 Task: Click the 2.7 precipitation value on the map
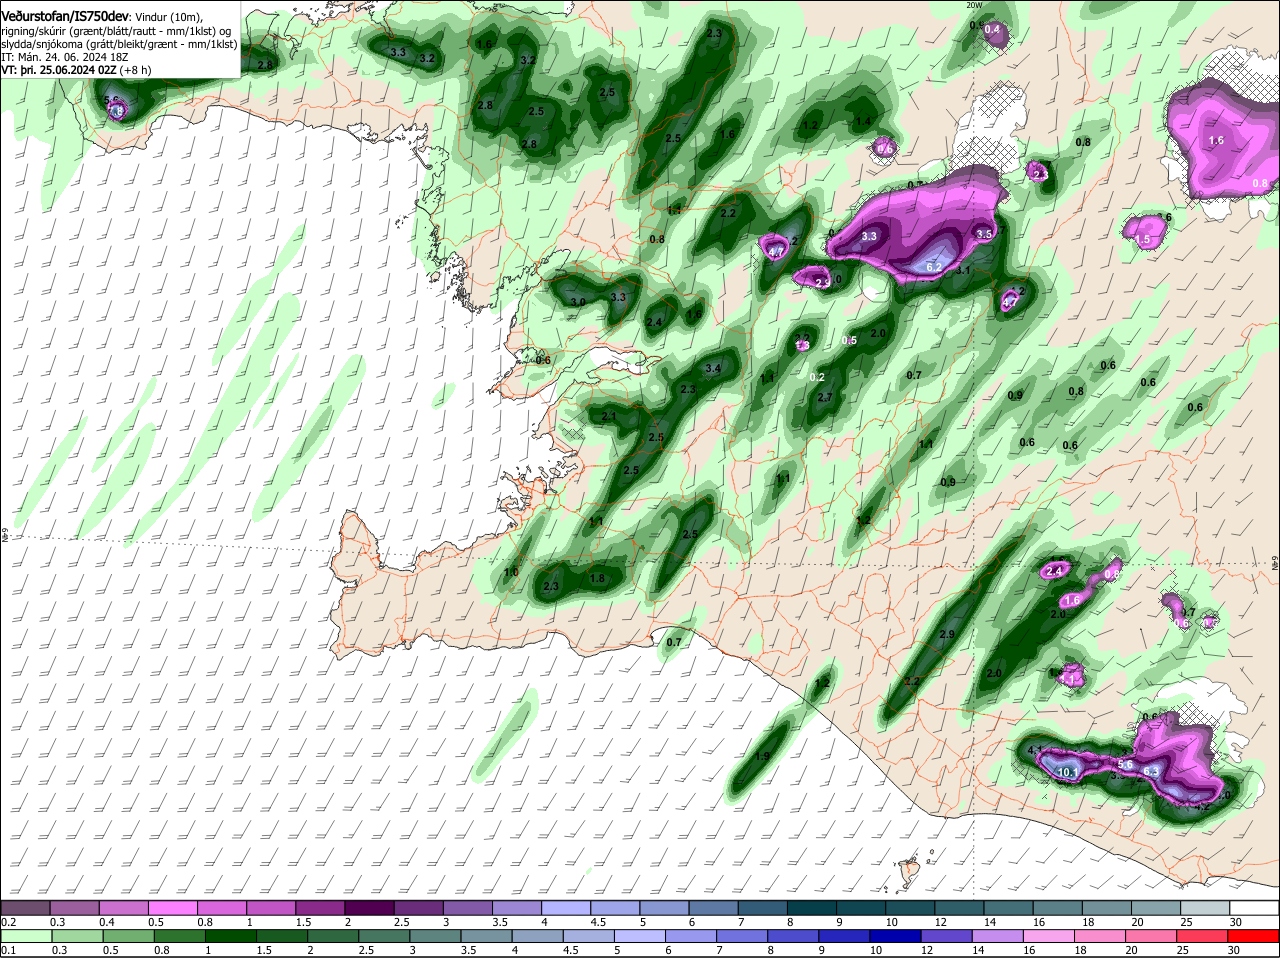(825, 398)
